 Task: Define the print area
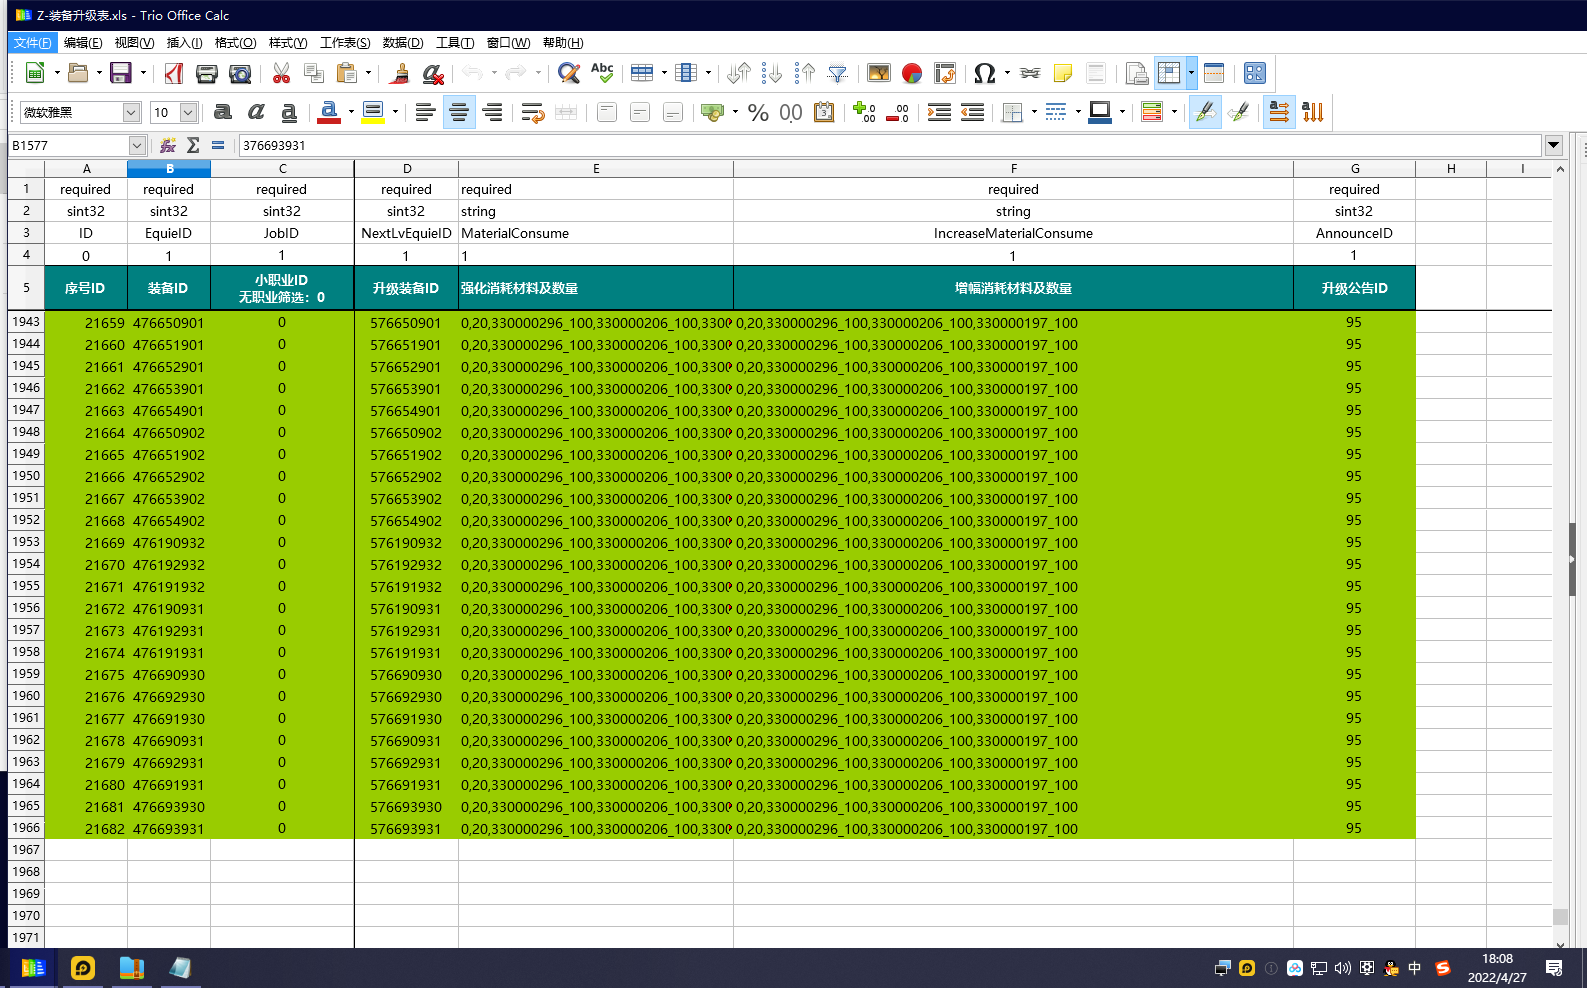1136,73
